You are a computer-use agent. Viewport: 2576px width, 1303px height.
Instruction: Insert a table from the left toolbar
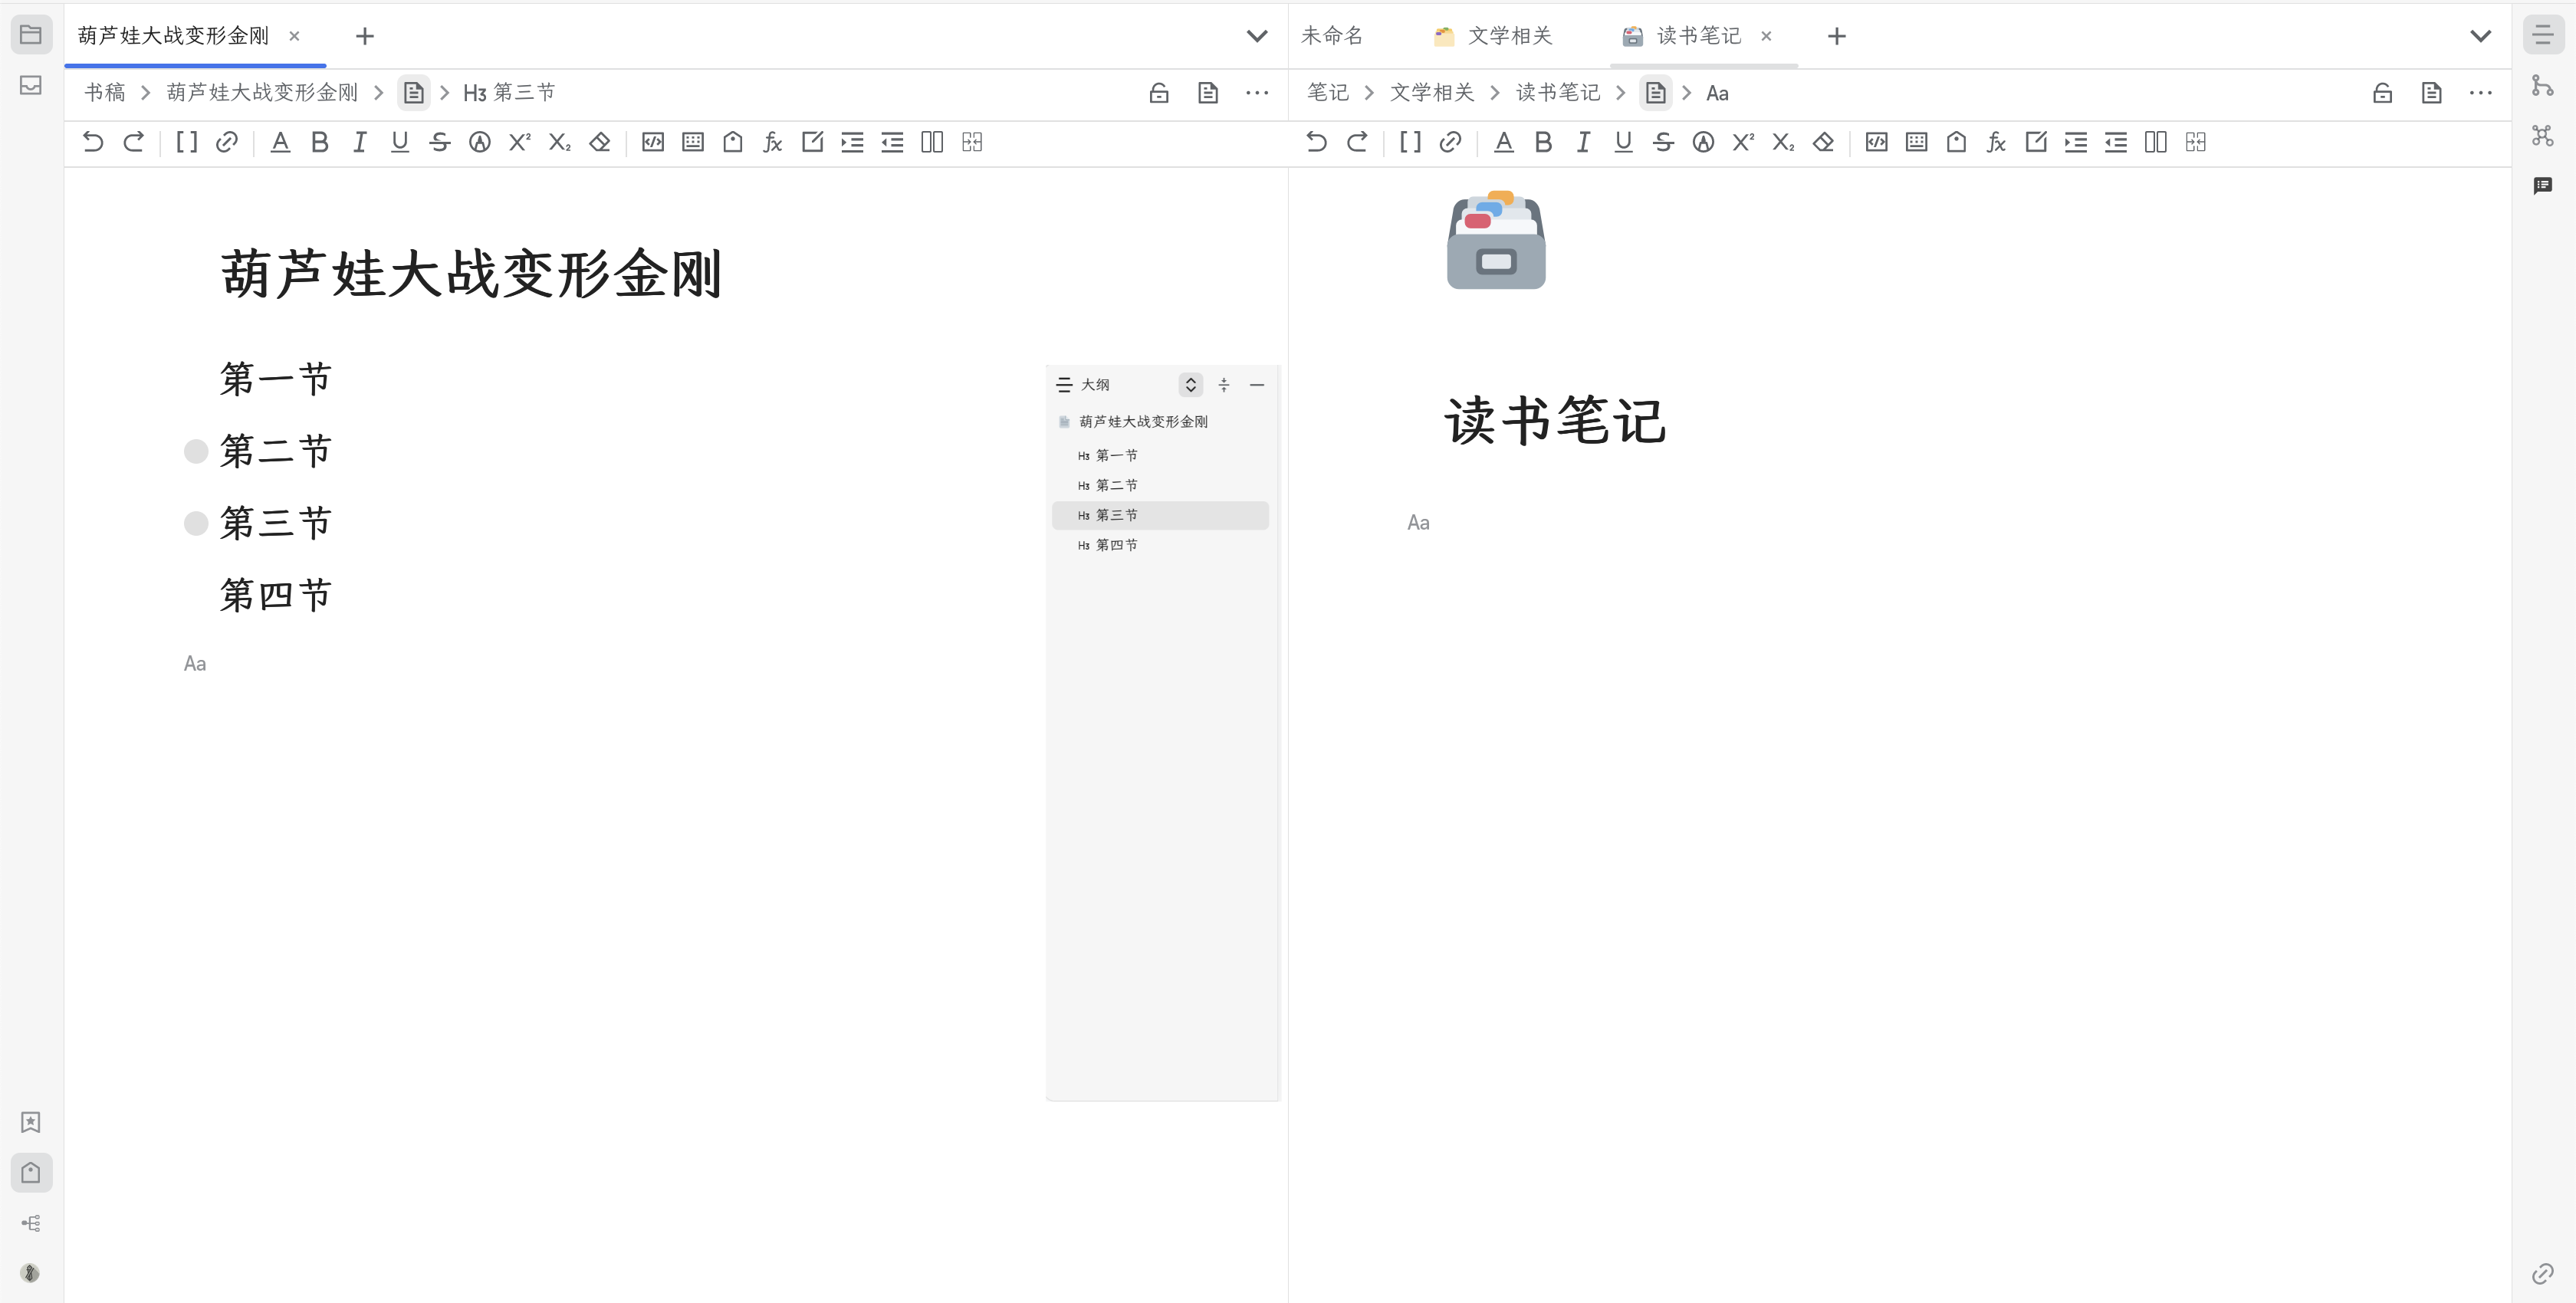tap(692, 142)
